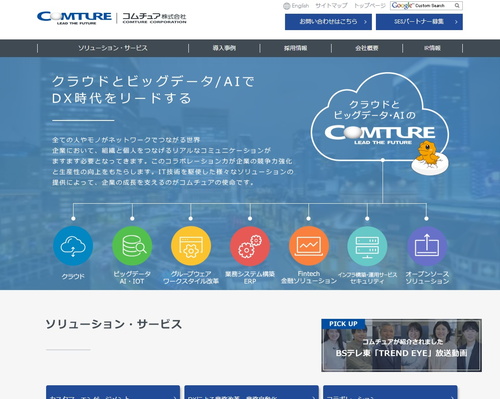Click 業務システム構築 ERP label
The width and height of the screenshot is (500, 399).
[x=250, y=278]
